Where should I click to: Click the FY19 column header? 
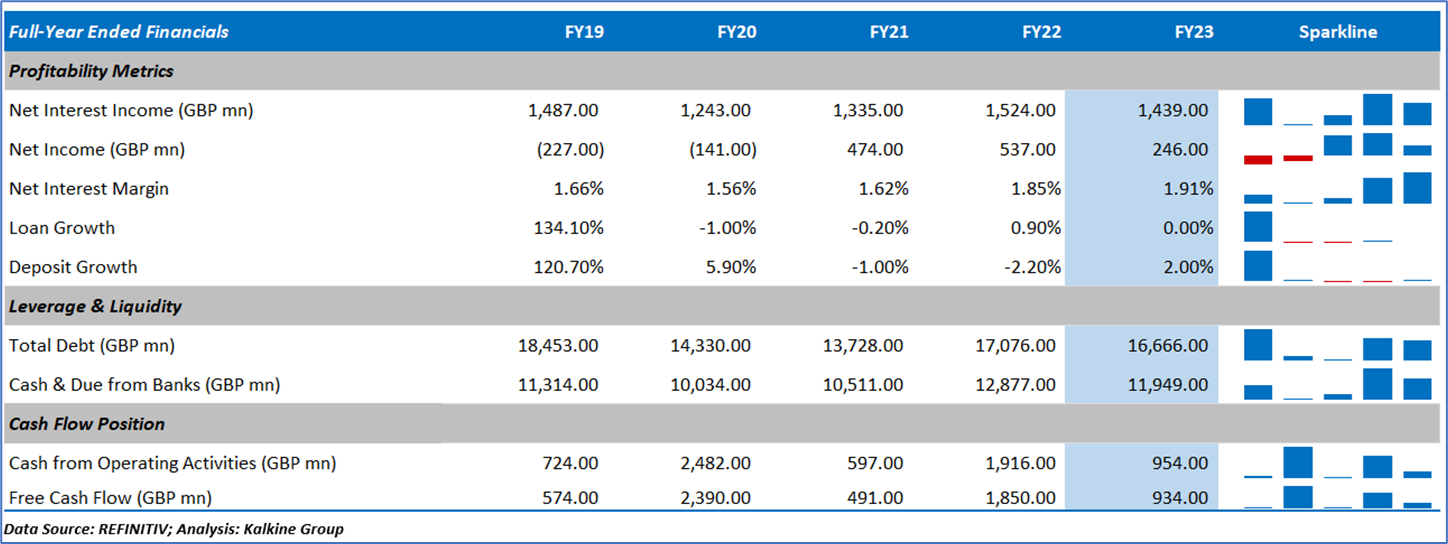click(583, 32)
